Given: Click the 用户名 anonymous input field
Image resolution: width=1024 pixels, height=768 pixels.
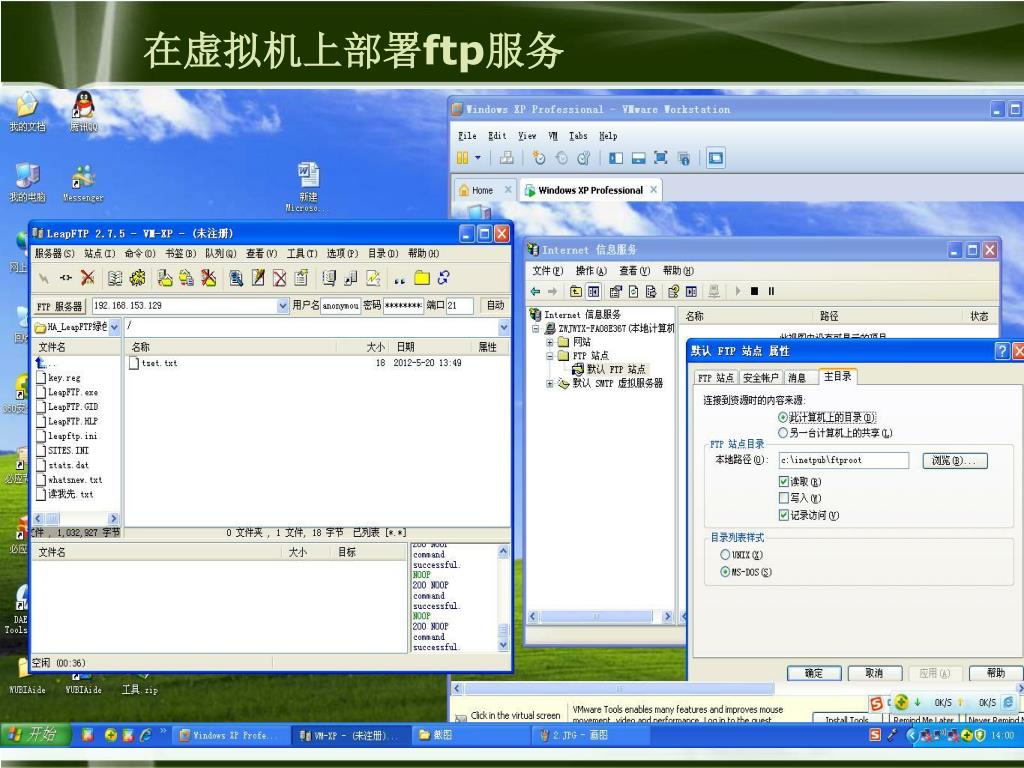Looking at the screenshot, I should [340, 306].
